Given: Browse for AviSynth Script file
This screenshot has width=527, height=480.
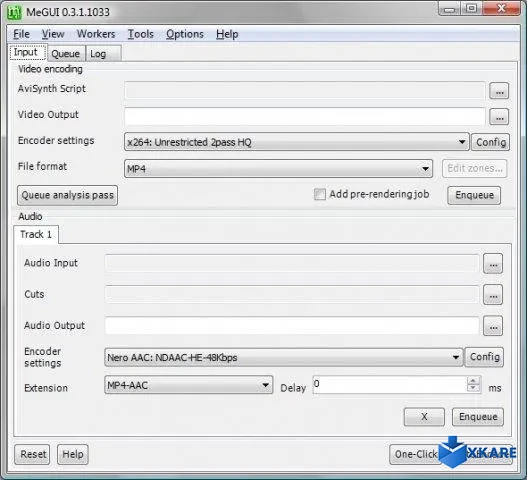Looking at the screenshot, I should 499,91.
